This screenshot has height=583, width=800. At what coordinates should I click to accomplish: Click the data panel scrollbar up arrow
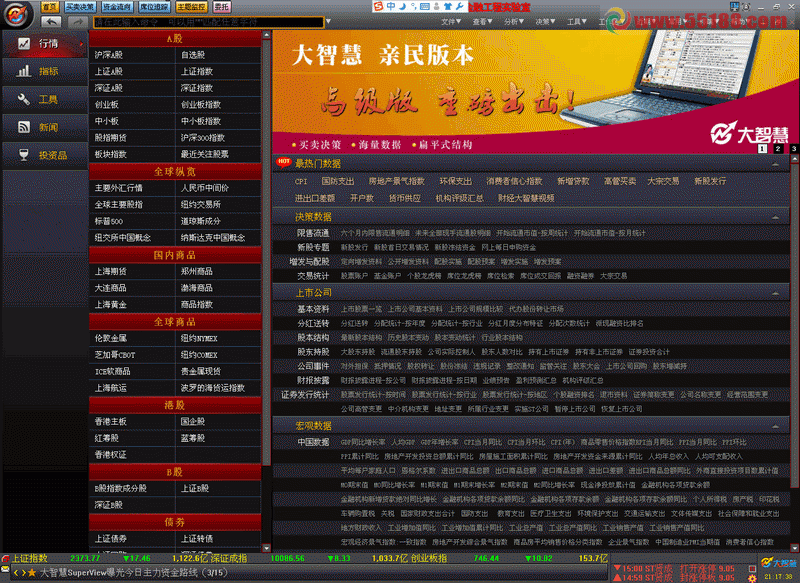point(794,159)
